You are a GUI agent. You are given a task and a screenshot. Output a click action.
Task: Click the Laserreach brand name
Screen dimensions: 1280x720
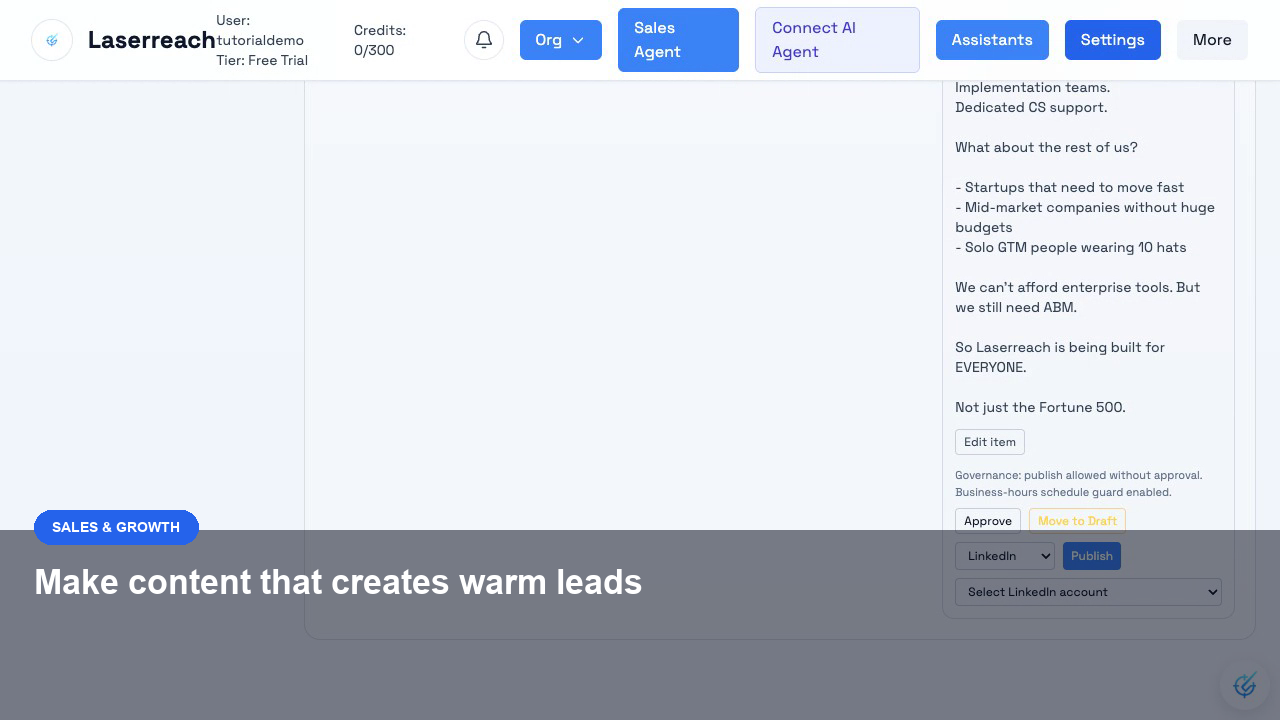click(152, 40)
